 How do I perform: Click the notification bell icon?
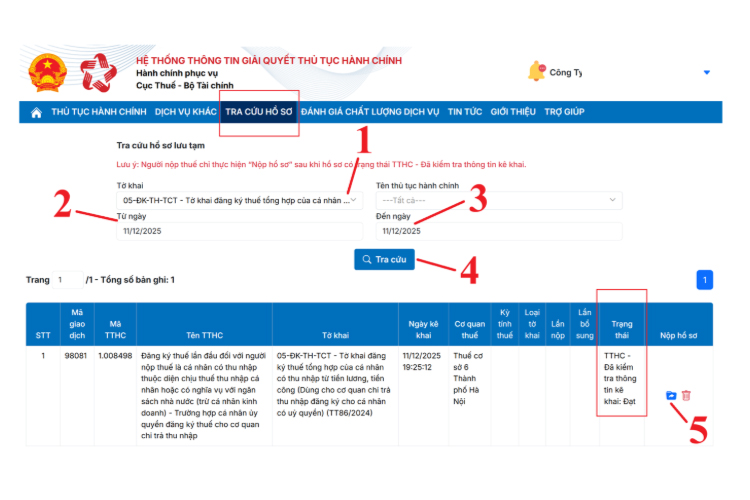pyautogui.click(x=537, y=72)
